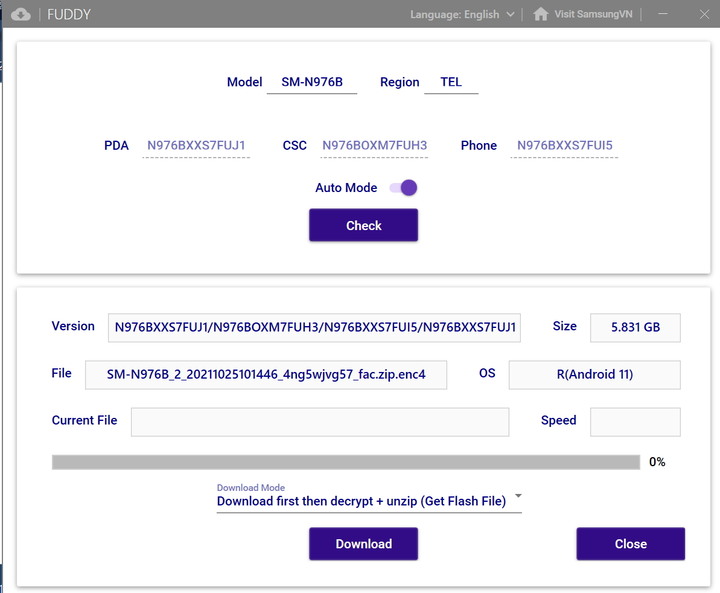Click the Download Mode caption
Screen dimensions: 720x593
point(251,487)
